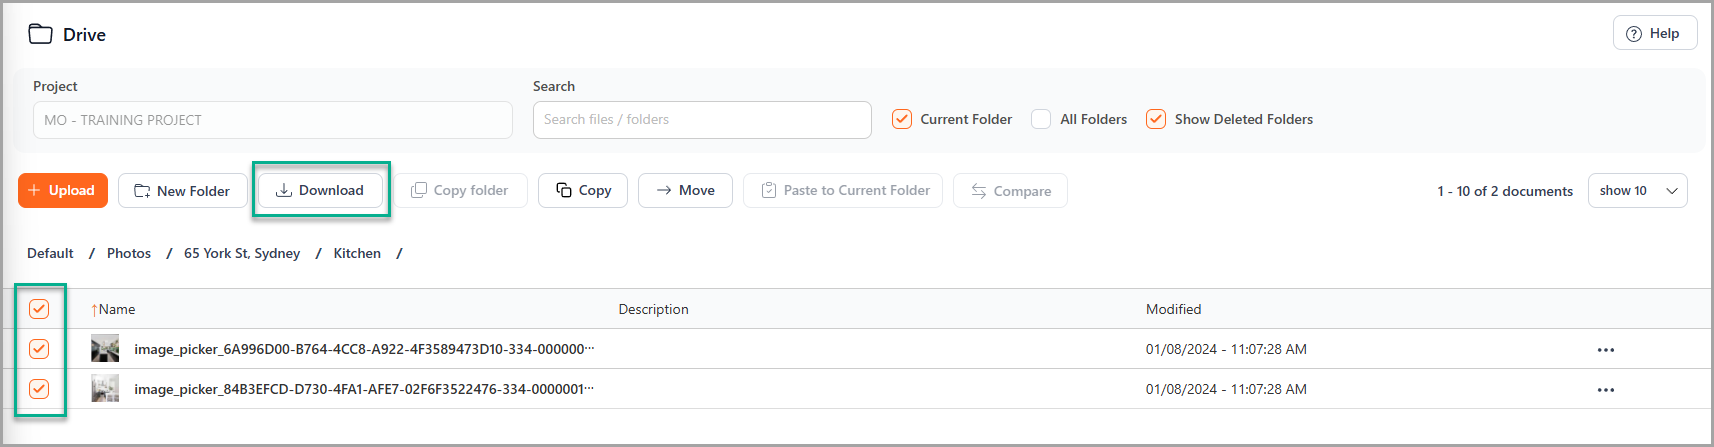
Task: Enable the All Folders checkbox
Action: click(1041, 119)
